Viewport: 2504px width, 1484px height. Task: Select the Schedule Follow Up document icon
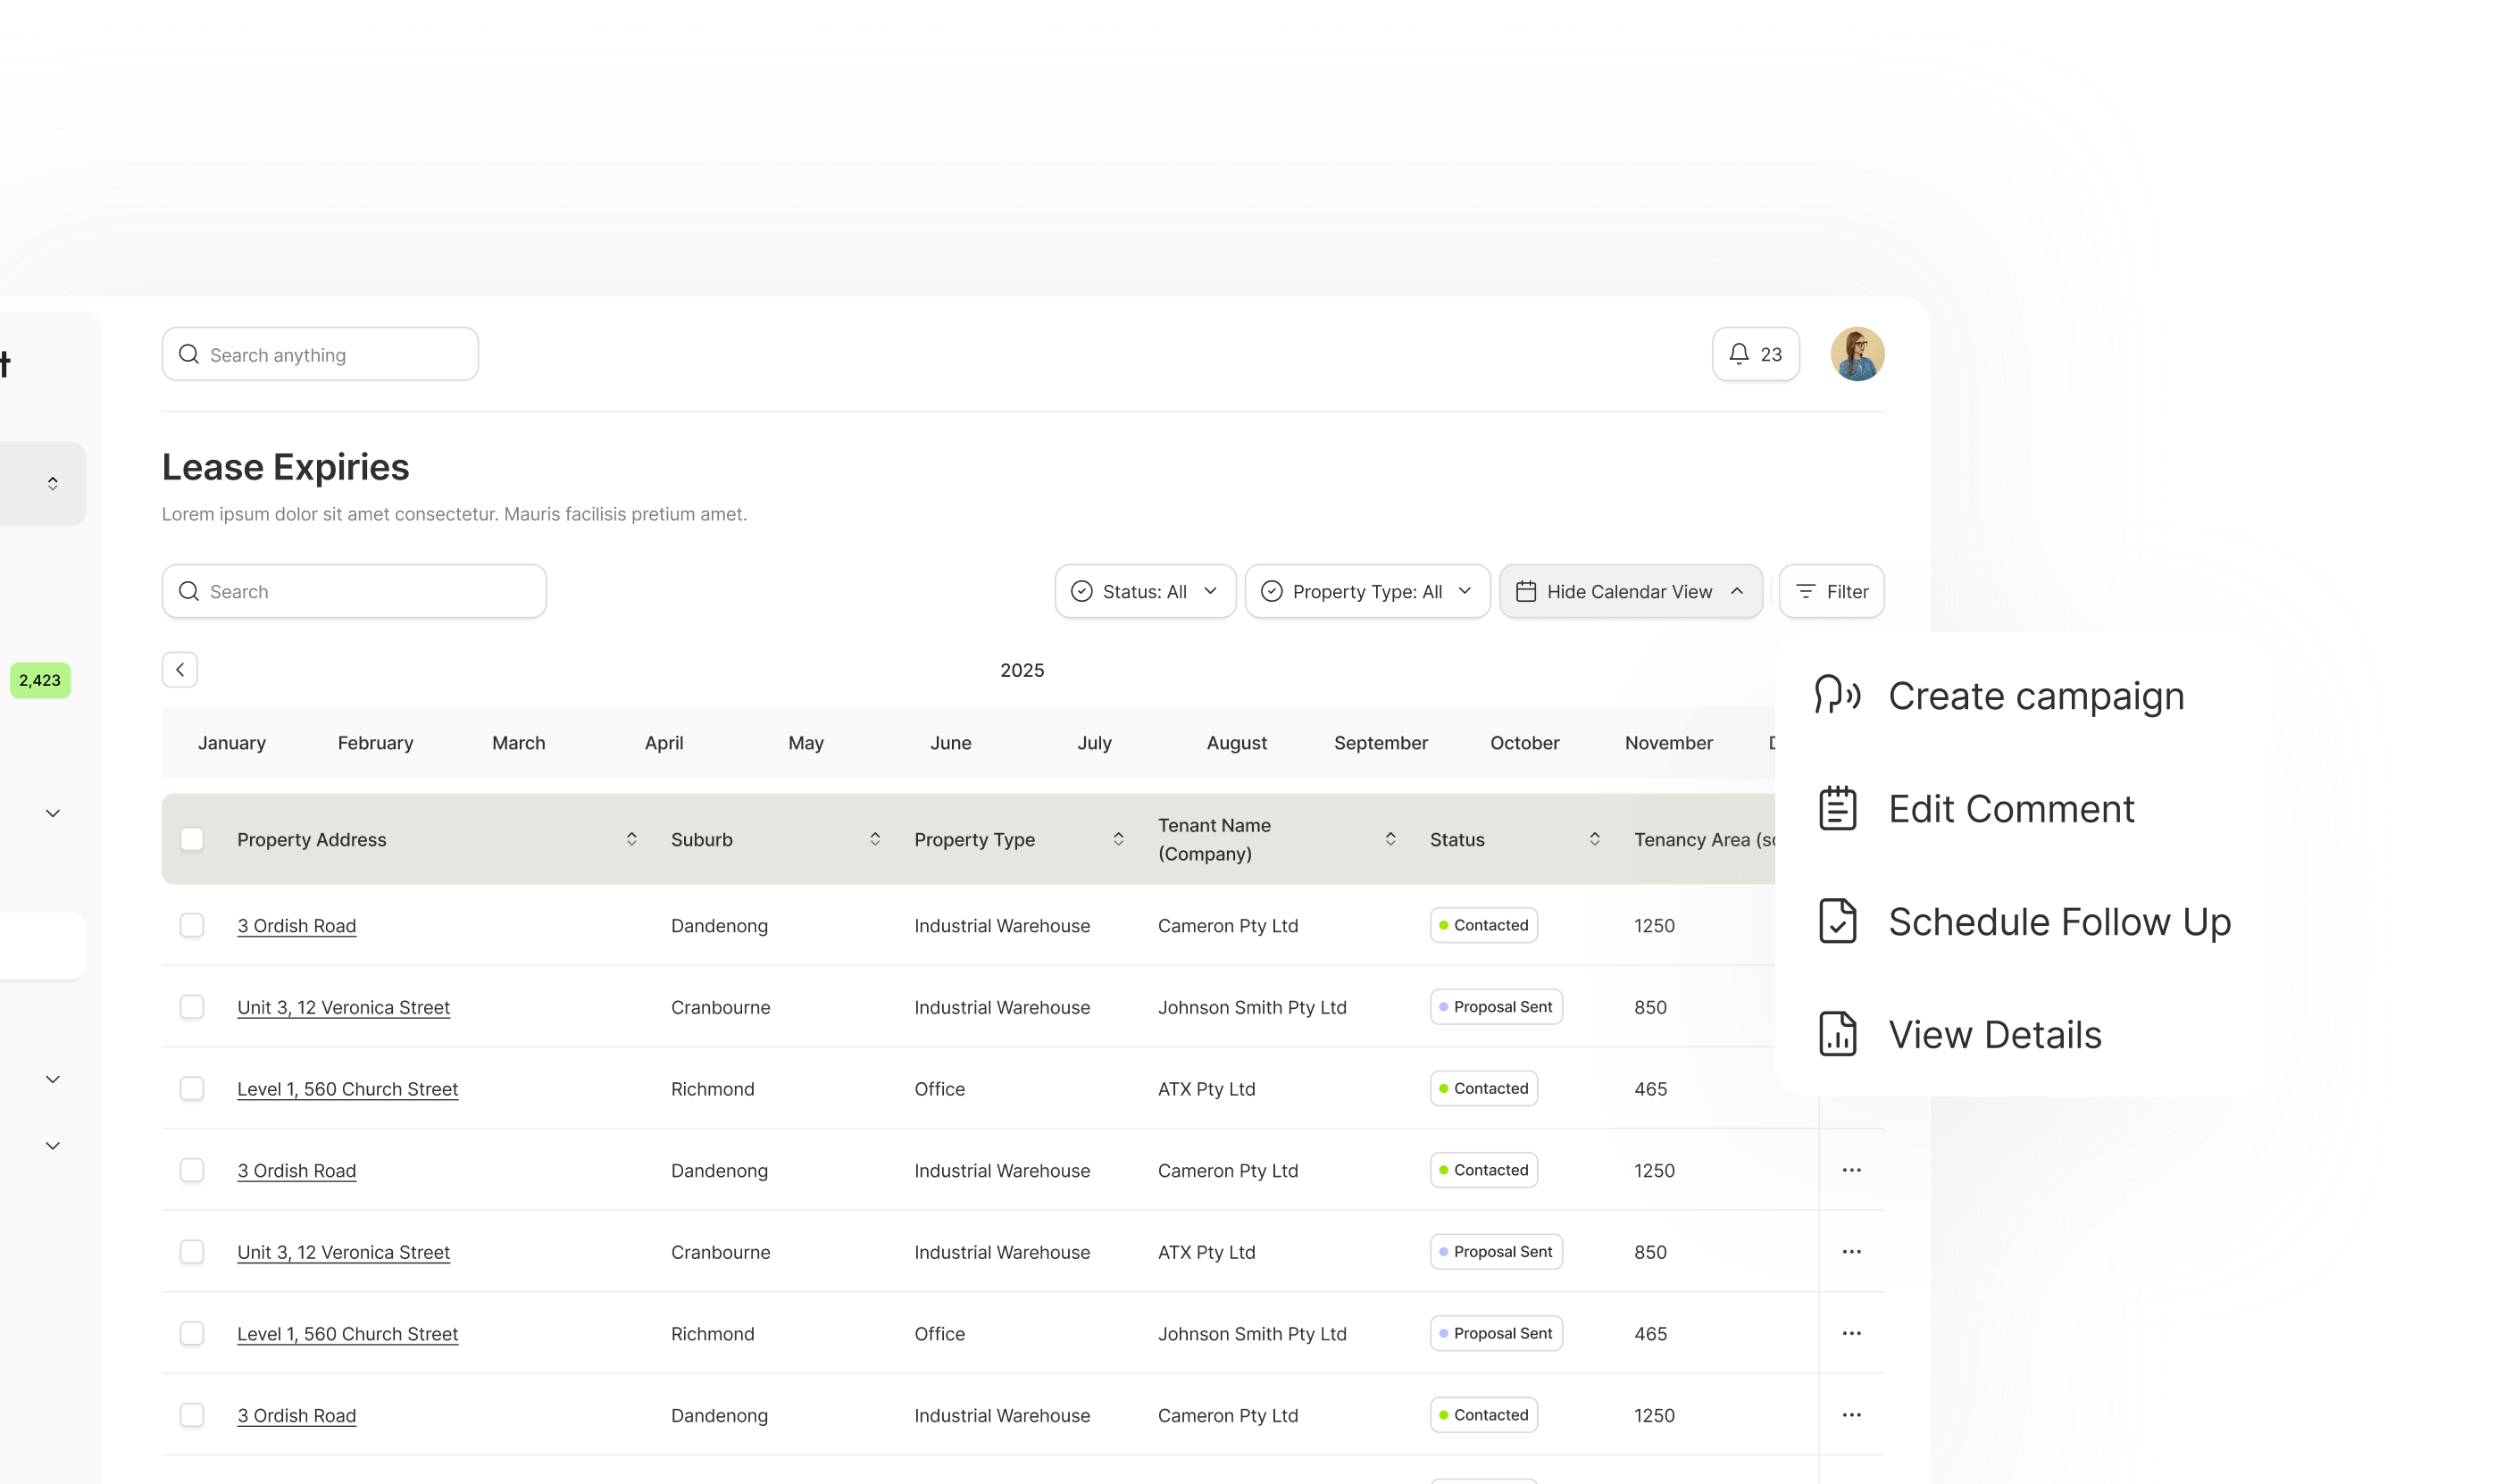tap(1838, 921)
